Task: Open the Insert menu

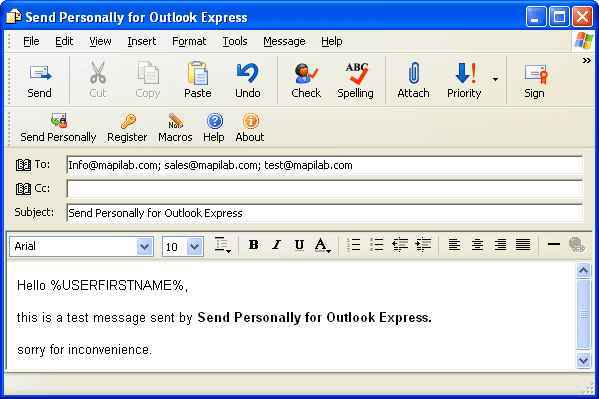Action: 142,41
